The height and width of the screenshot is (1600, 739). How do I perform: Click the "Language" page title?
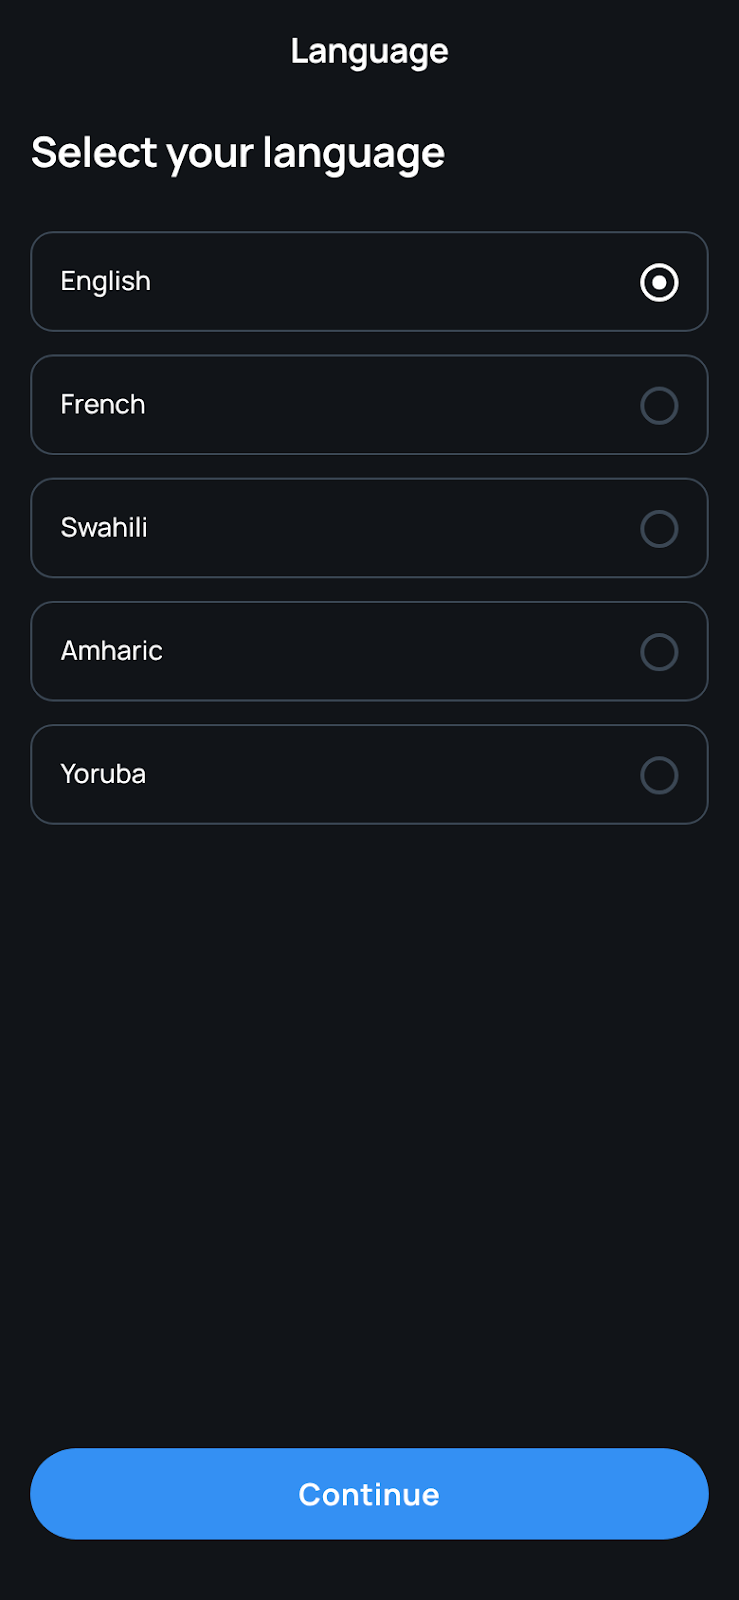[x=369, y=52]
